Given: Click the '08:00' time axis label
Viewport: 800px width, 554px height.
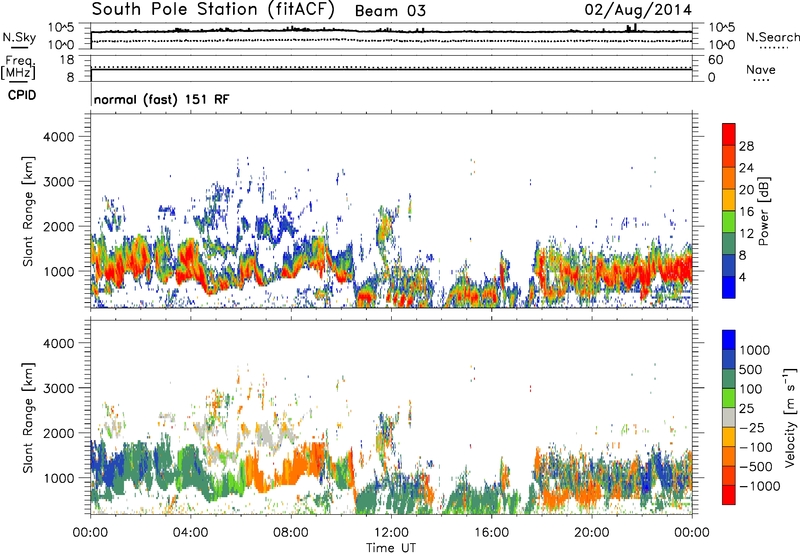Looking at the screenshot, I should pos(291,533).
